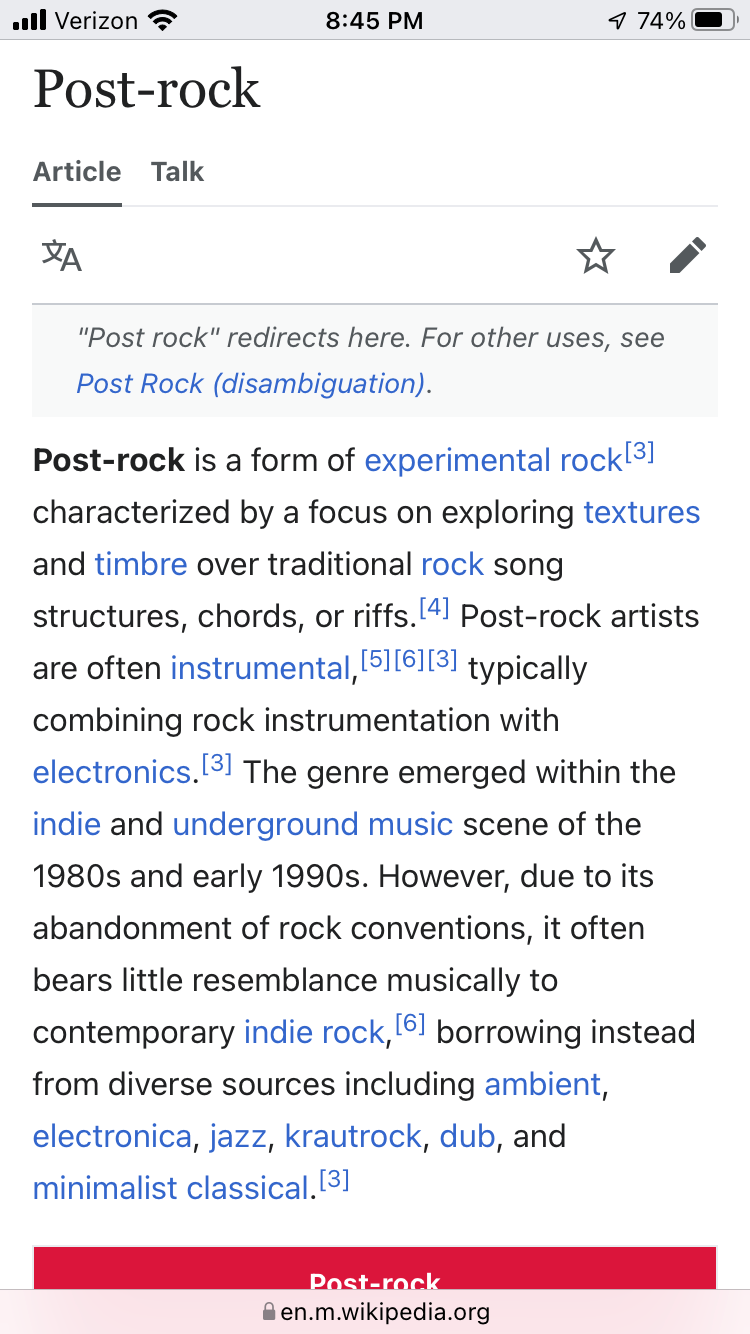This screenshot has width=750, height=1334.
Task: Tap the red Post-rock infobox header
Action: [375, 1270]
